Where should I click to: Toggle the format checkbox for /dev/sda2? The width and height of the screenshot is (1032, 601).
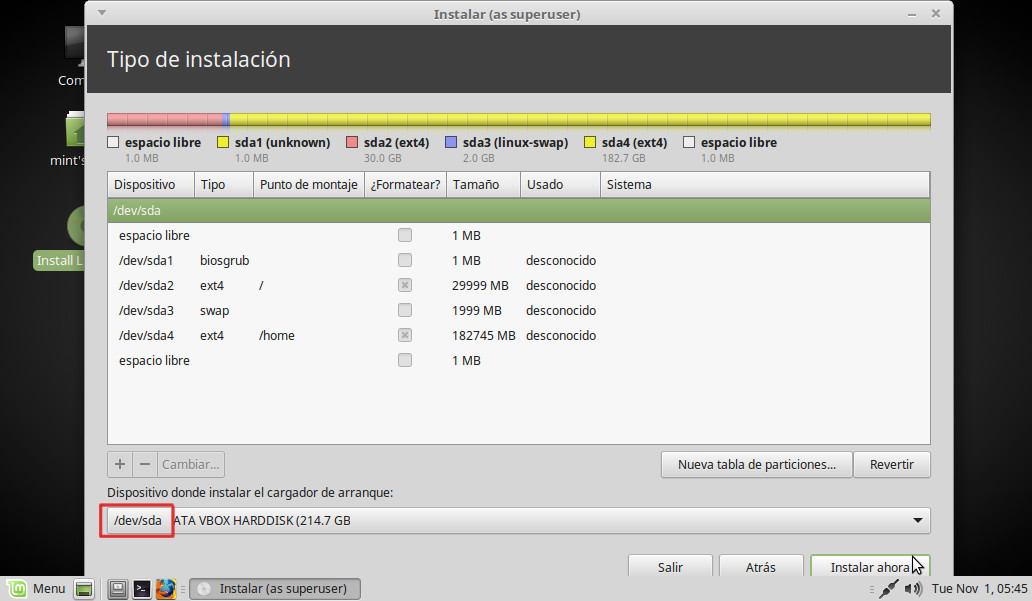pos(404,285)
